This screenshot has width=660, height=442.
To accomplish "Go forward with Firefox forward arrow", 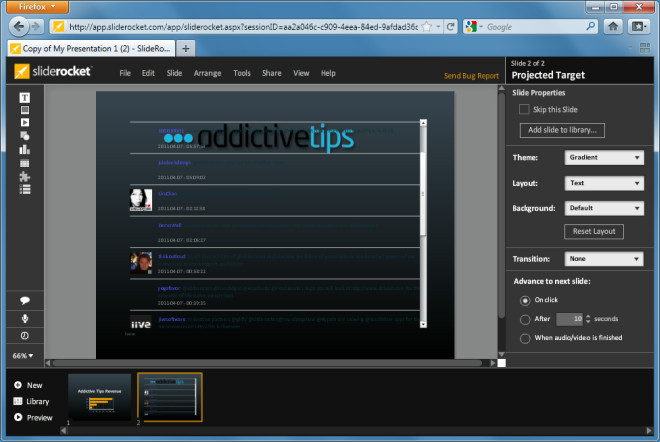I will tap(36, 27).
